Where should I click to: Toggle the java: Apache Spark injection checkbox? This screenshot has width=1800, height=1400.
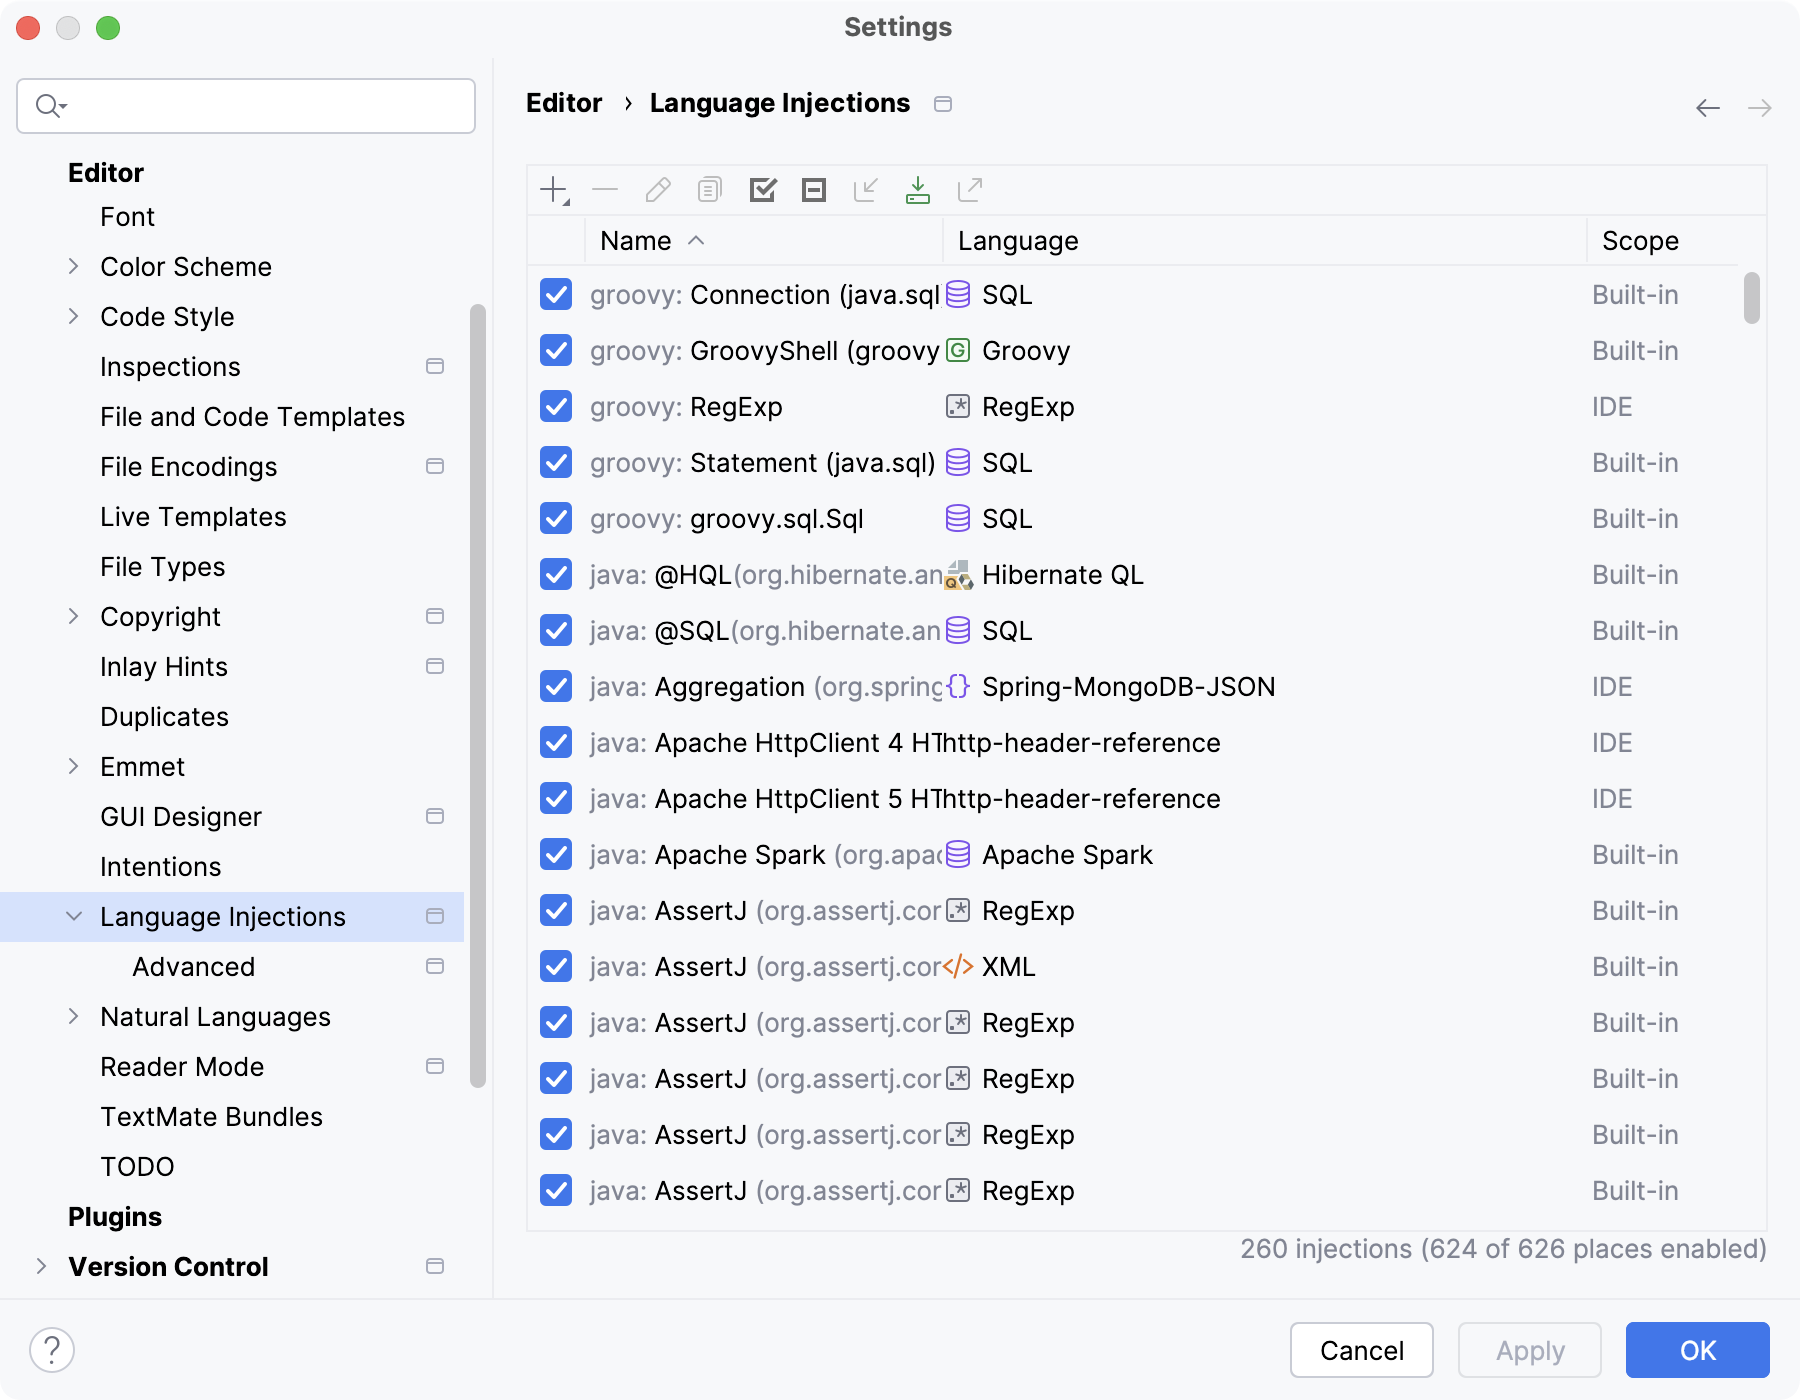point(556,855)
